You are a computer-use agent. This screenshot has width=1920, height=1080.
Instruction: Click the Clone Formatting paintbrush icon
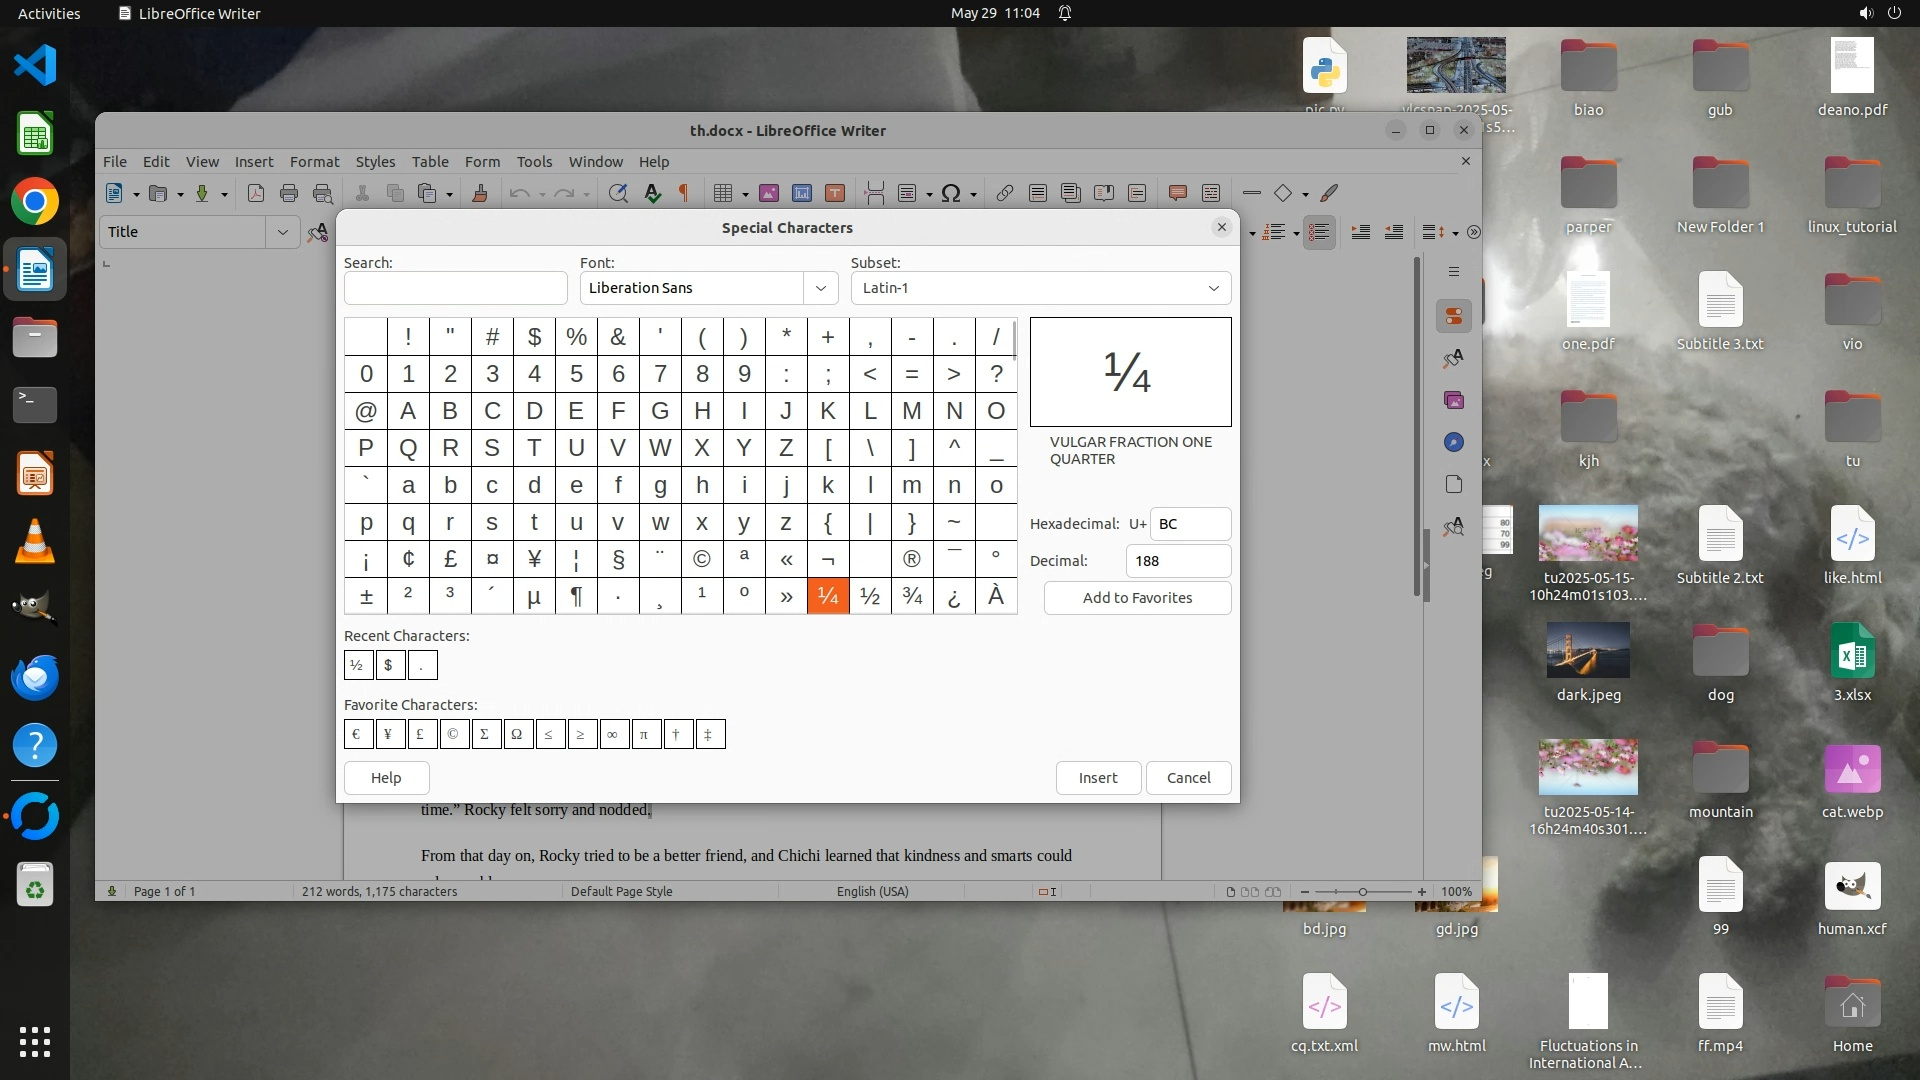(x=480, y=194)
